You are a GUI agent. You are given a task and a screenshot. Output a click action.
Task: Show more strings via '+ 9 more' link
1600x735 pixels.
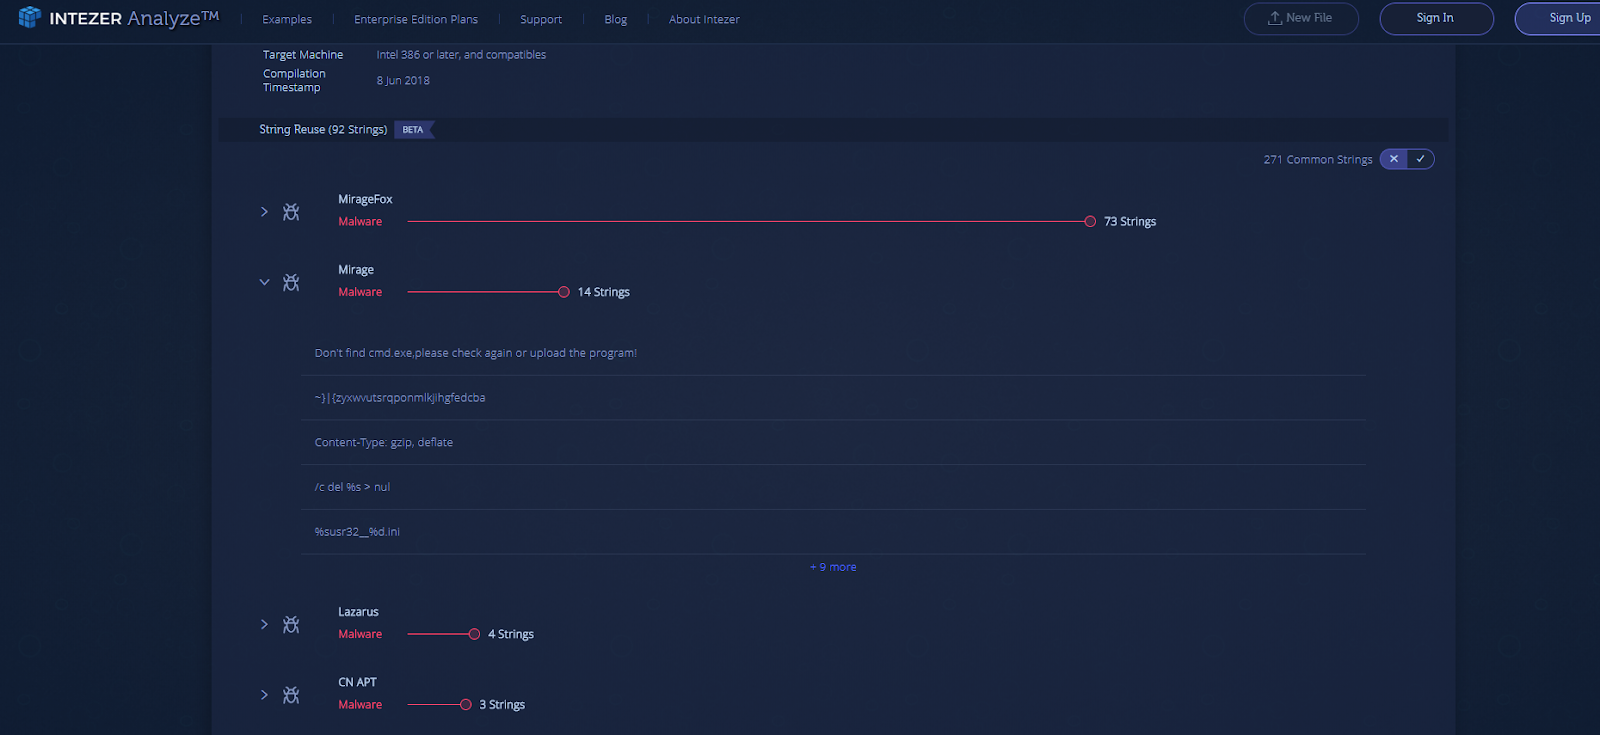coord(833,567)
